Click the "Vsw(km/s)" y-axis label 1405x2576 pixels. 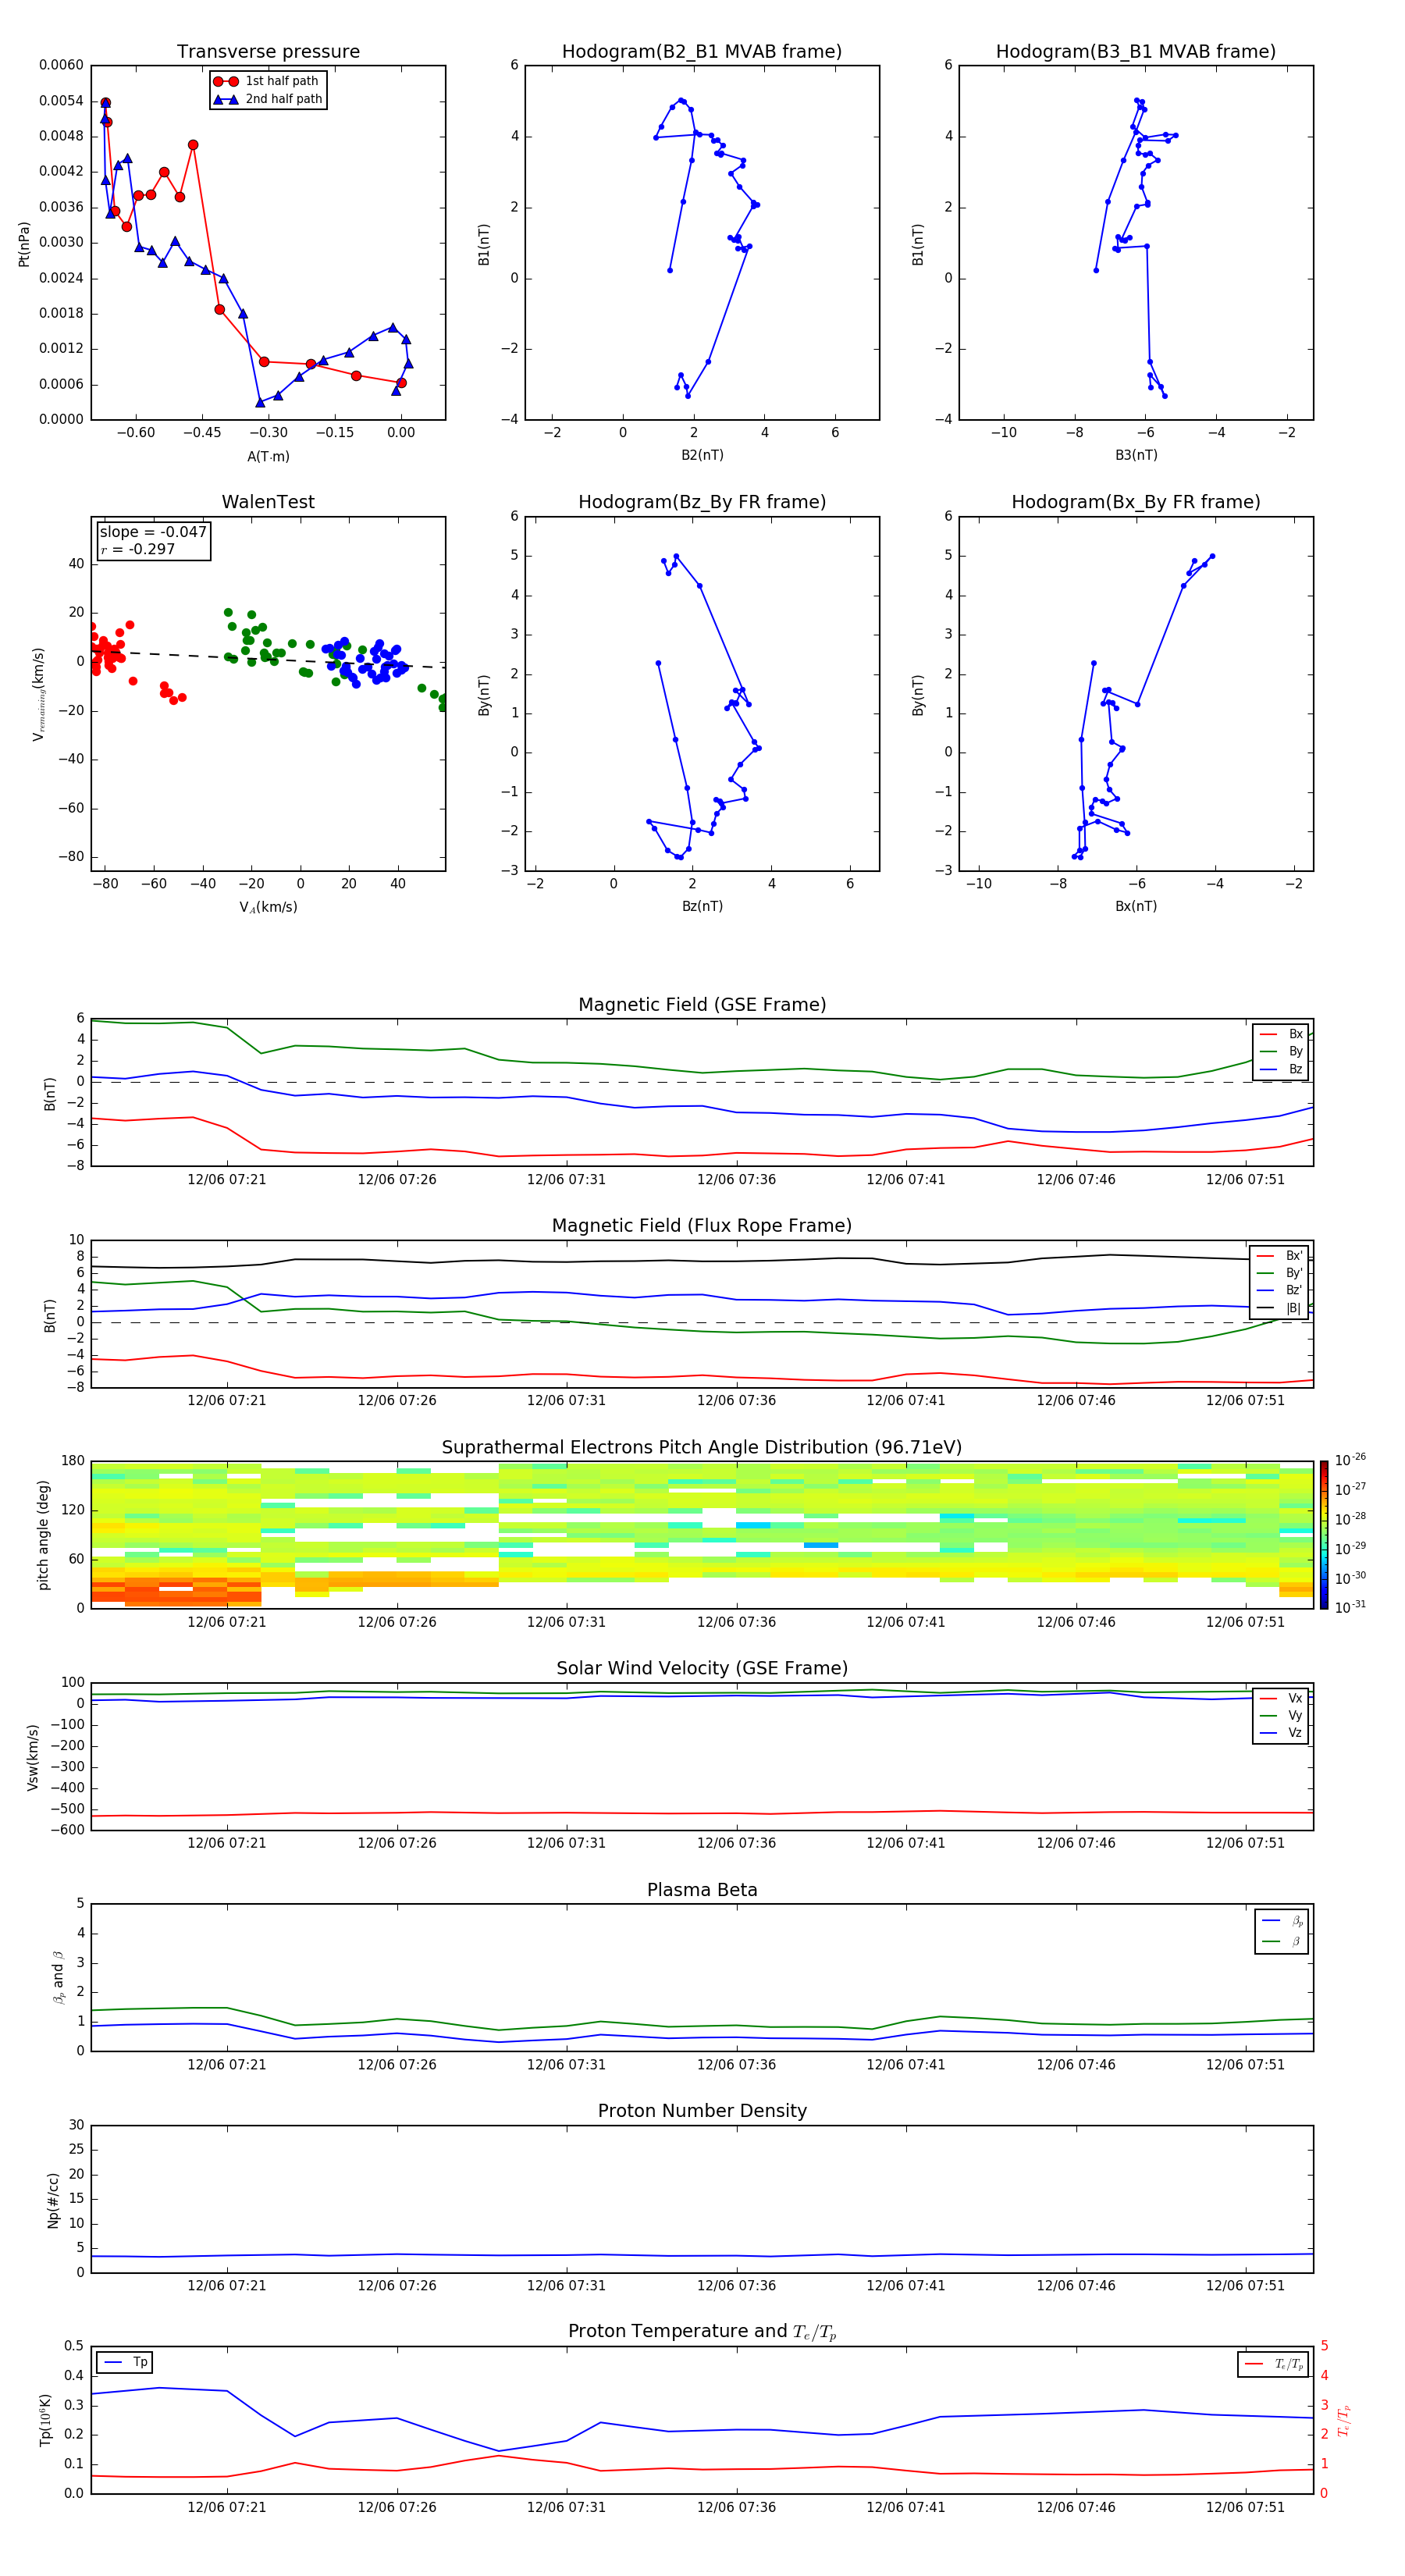(x=32, y=1757)
